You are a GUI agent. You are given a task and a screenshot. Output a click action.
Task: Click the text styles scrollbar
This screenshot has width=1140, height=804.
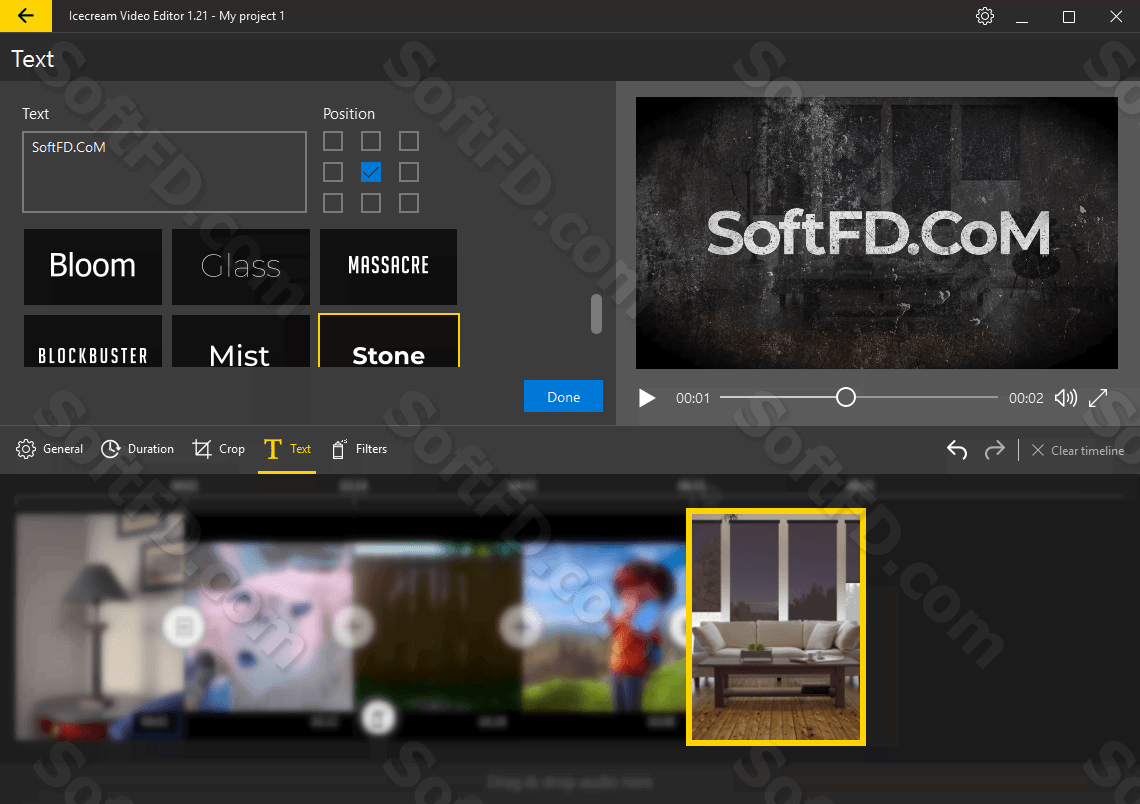(x=596, y=314)
